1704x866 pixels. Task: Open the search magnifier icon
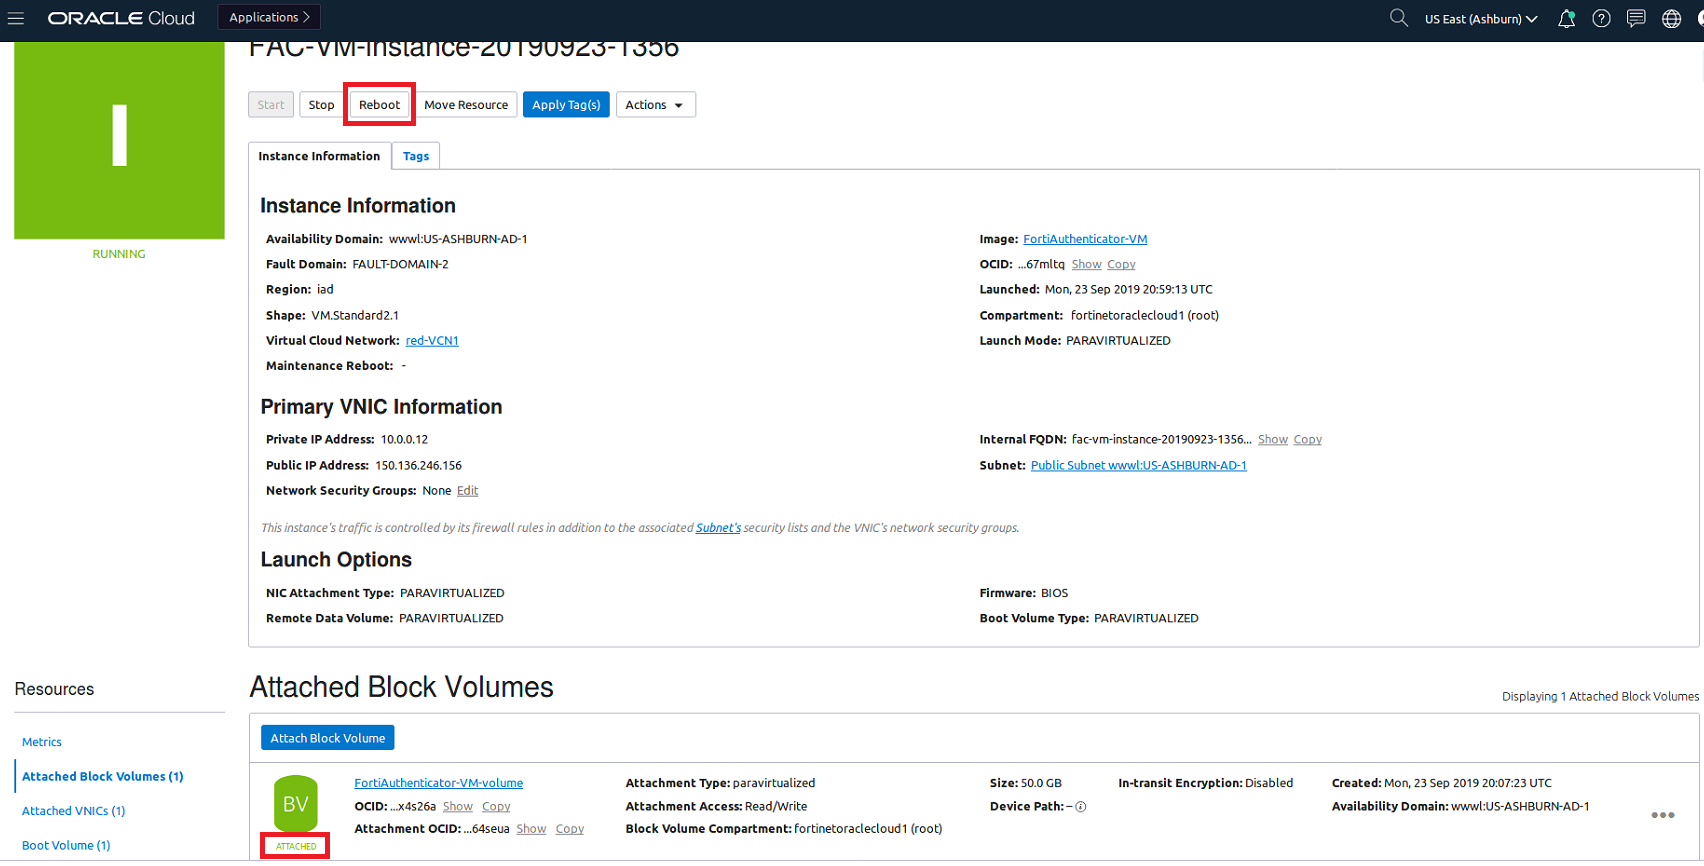[1398, 18]
